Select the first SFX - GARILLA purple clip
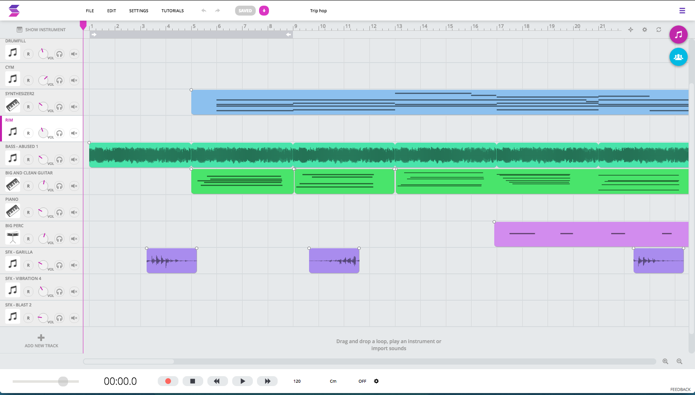The width and height of the screenshot is (695, 395). pos(172,261)
